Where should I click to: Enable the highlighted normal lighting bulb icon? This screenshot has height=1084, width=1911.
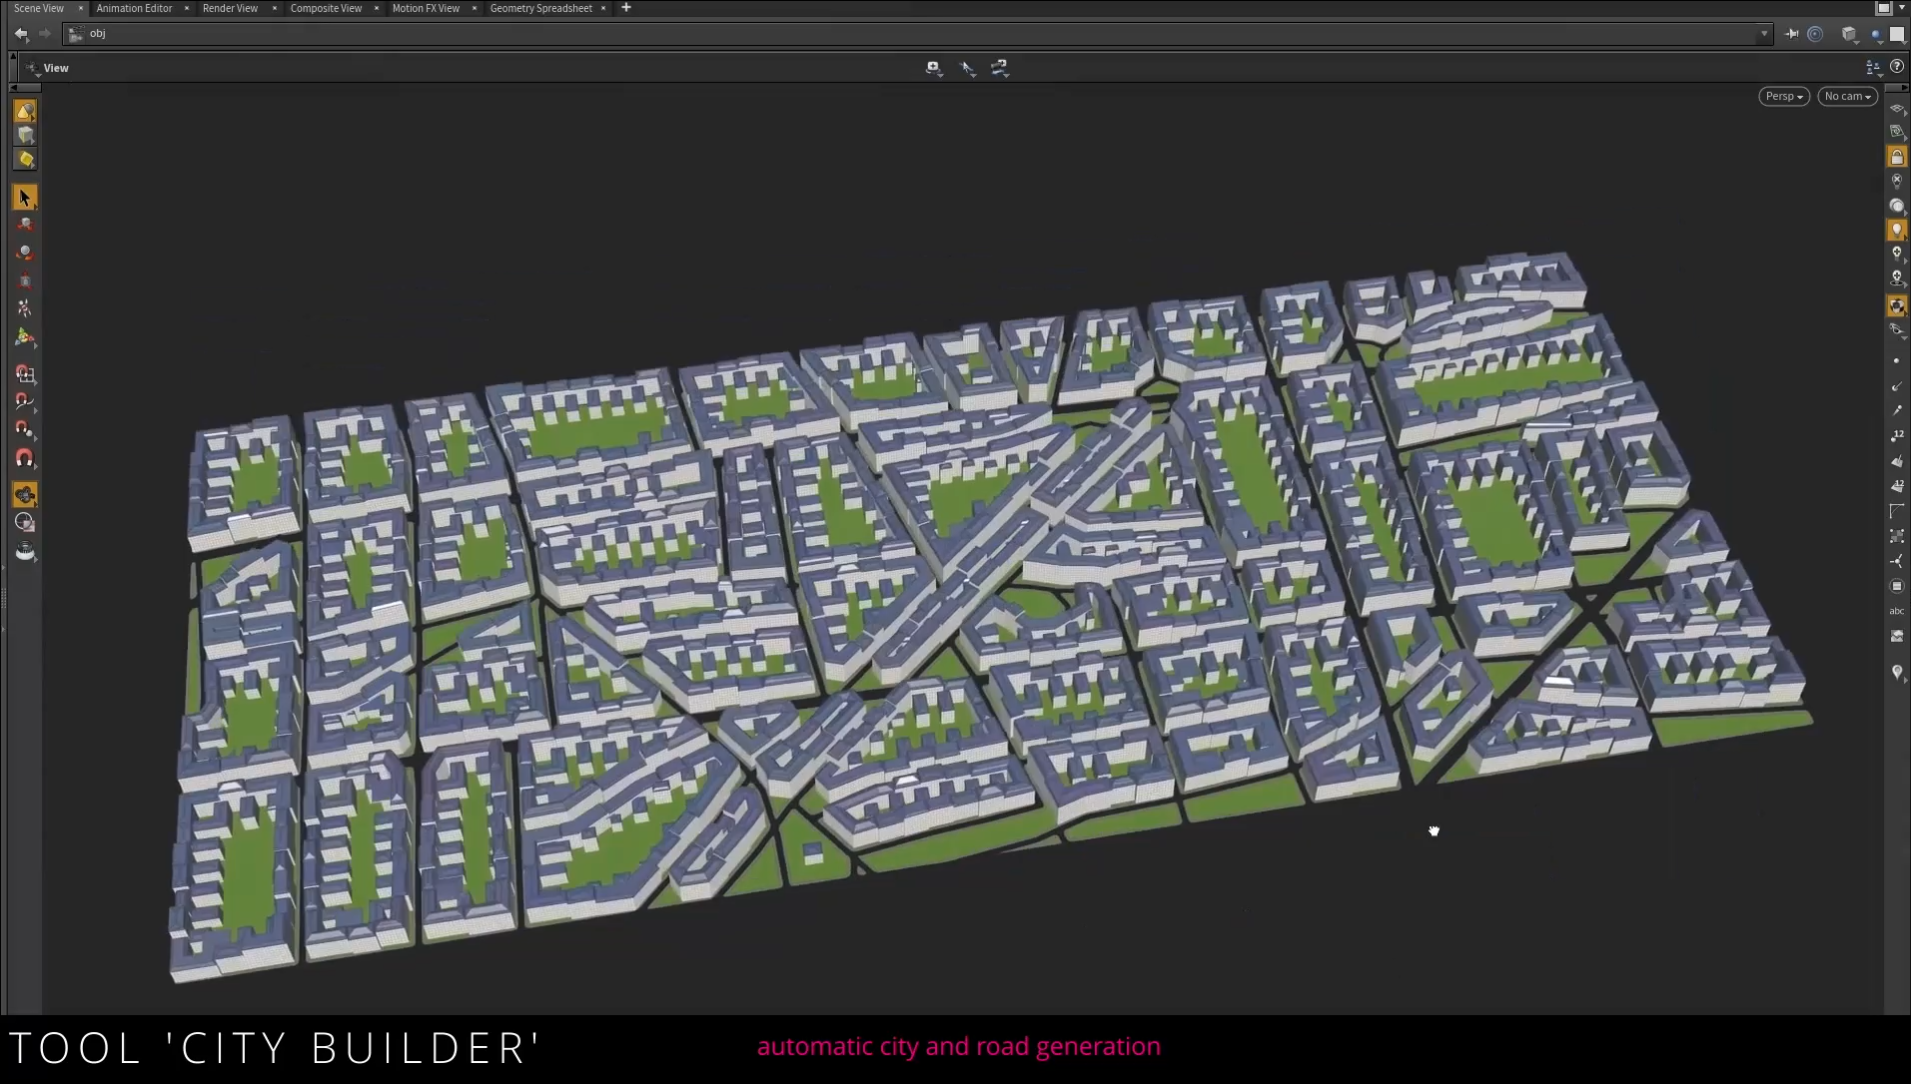point(1897,230)
